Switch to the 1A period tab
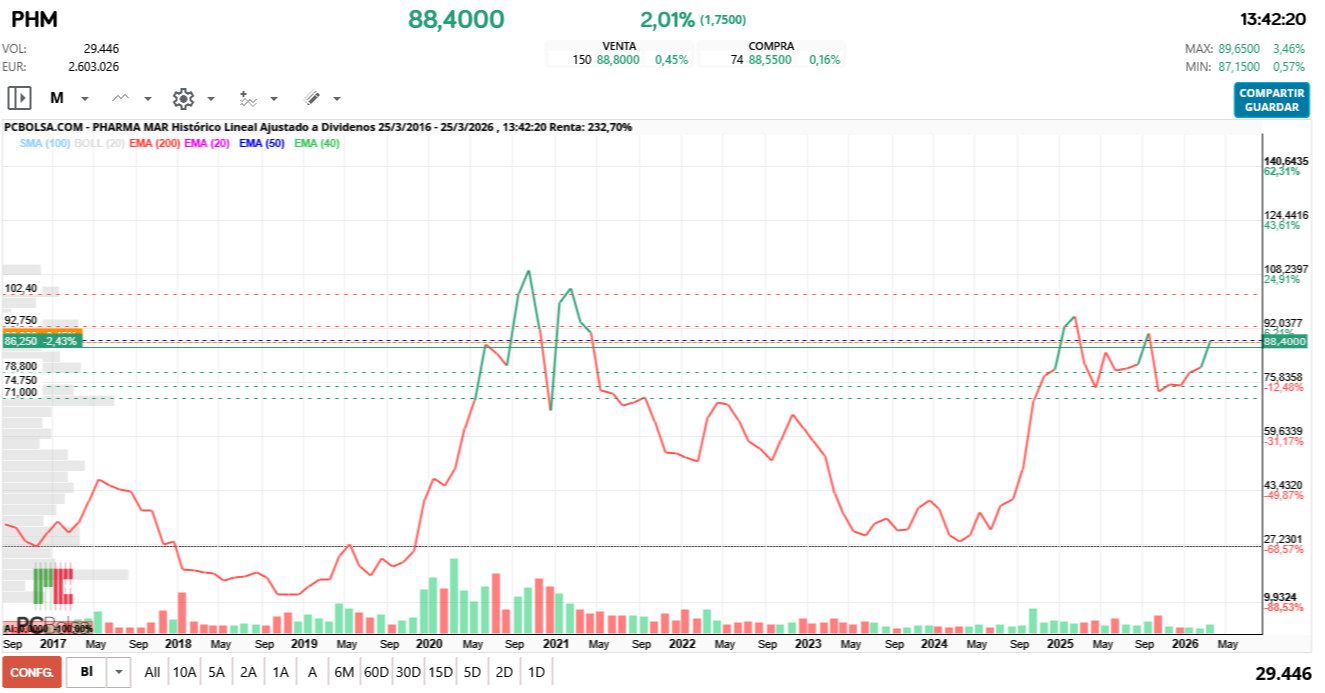The image size is (1325, 693). coord(278,671)
